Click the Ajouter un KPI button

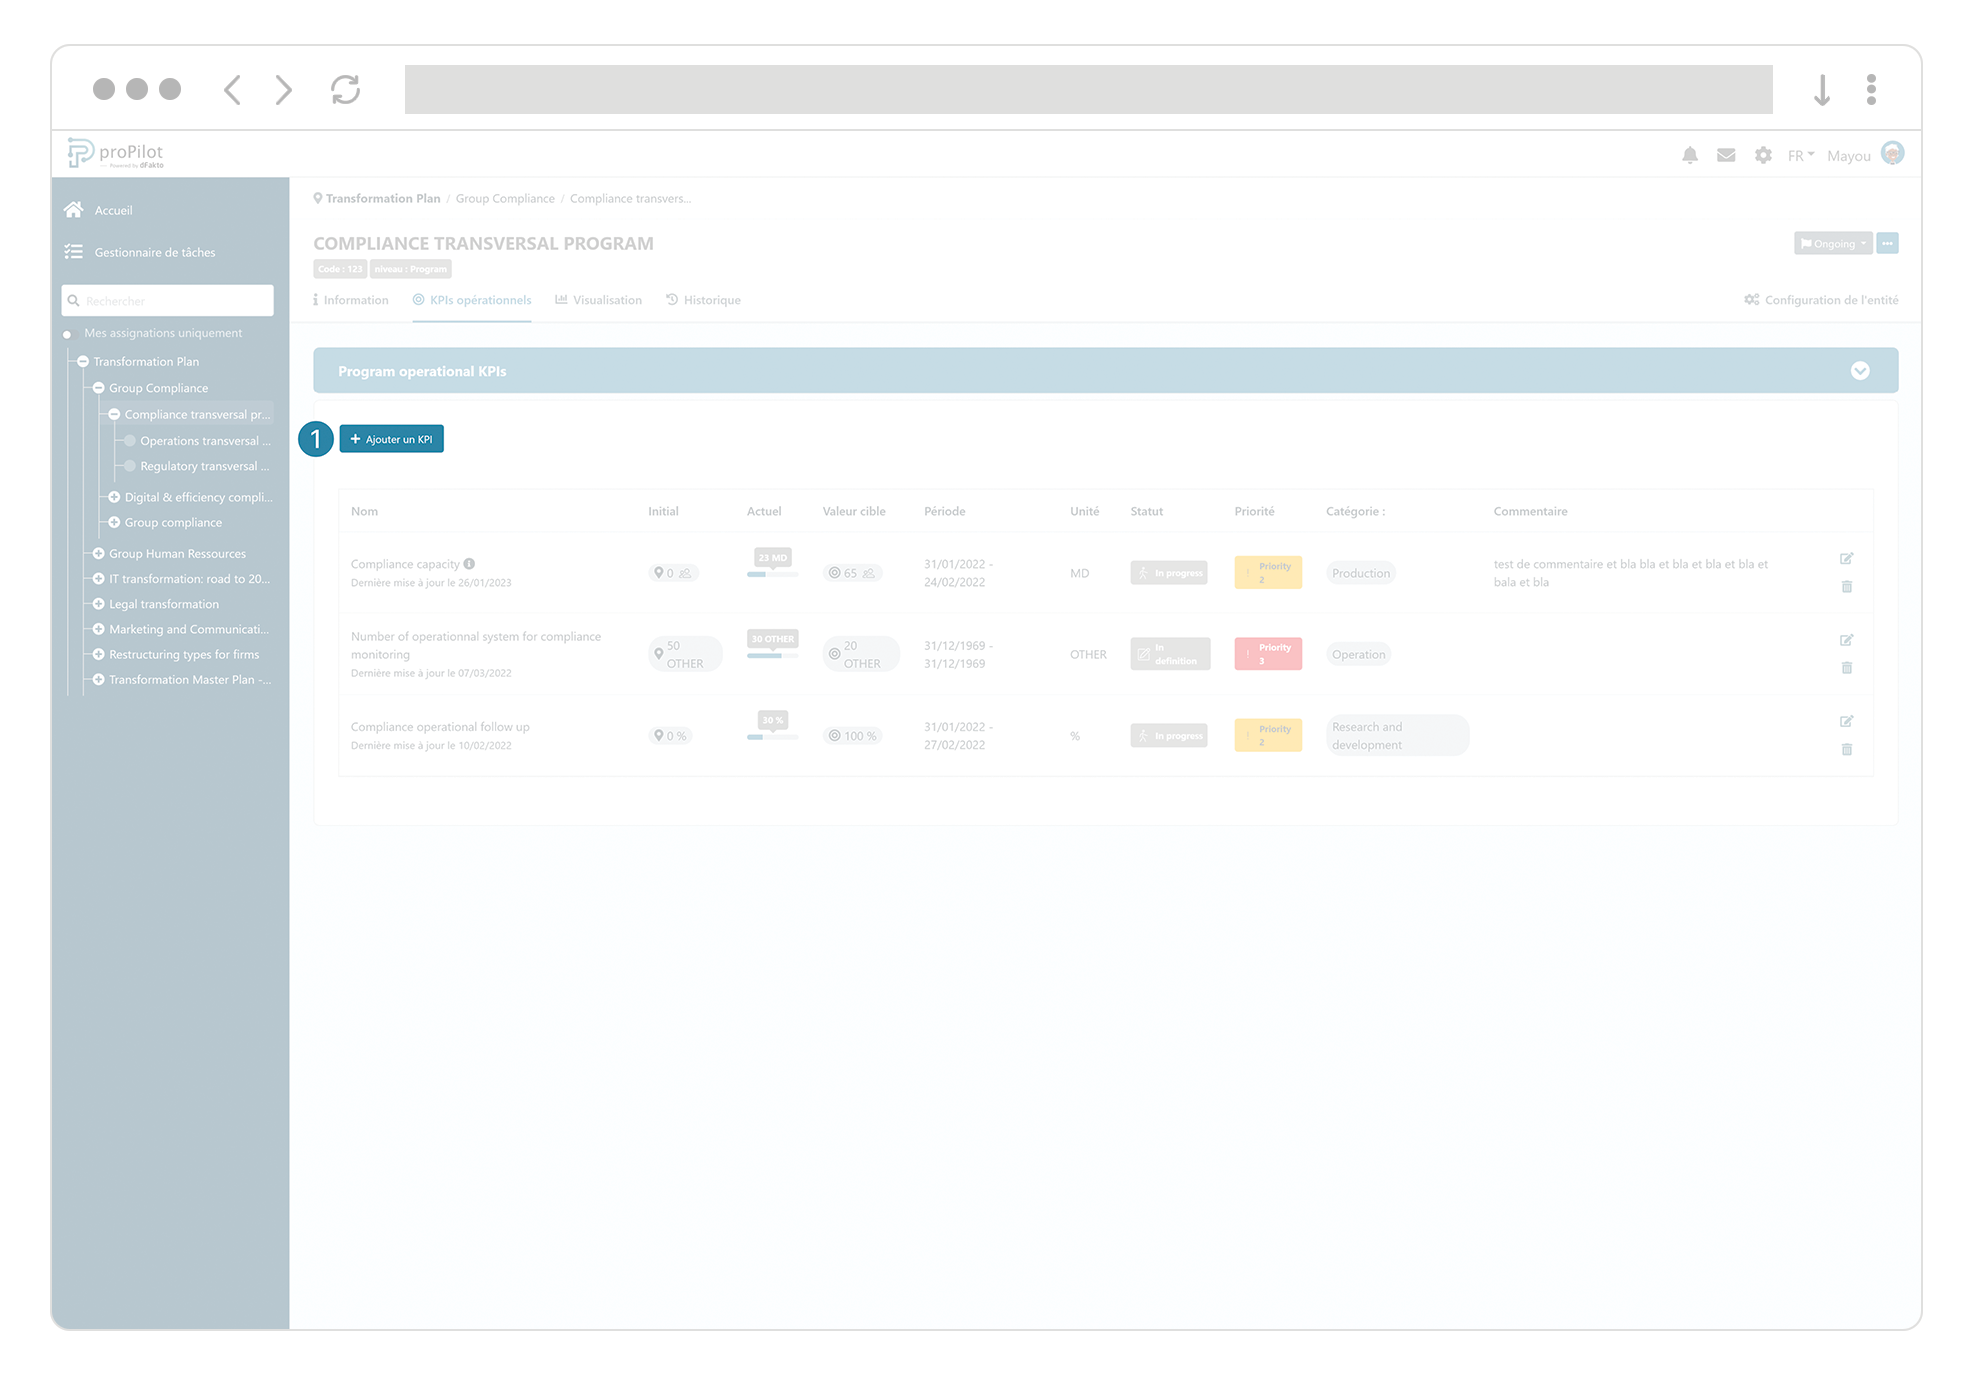[x=391, y=438]
